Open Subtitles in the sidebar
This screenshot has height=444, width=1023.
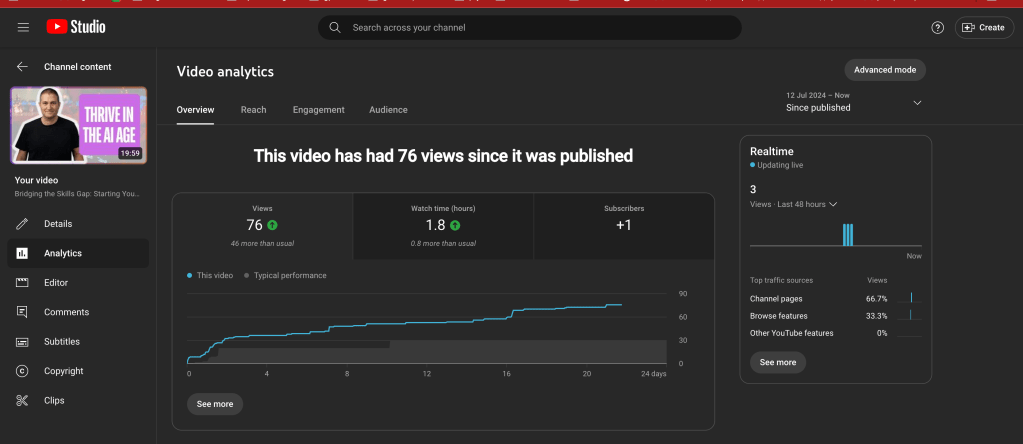(x=78, y=342)
